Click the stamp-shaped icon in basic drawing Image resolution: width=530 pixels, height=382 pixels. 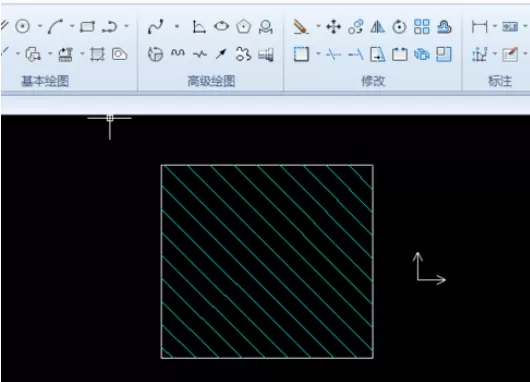[x=66, y=54]
